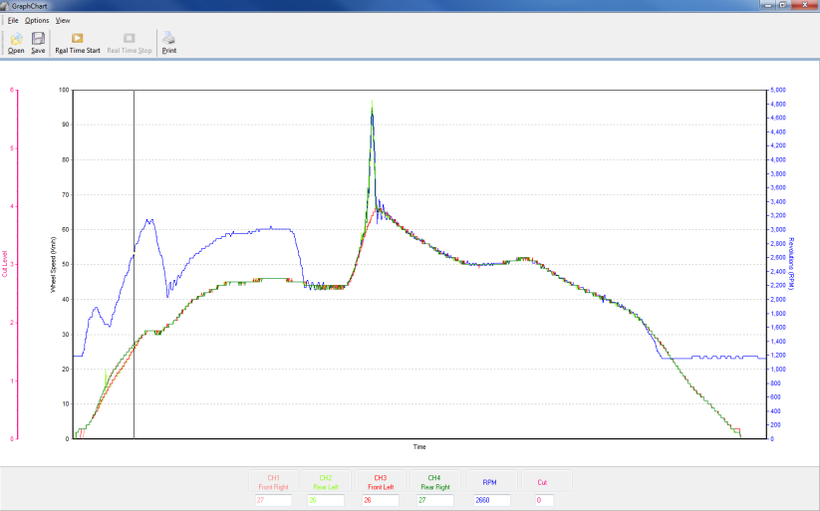Close the GraphChart window
The image size is (820, 511).
tap(804, 5)
